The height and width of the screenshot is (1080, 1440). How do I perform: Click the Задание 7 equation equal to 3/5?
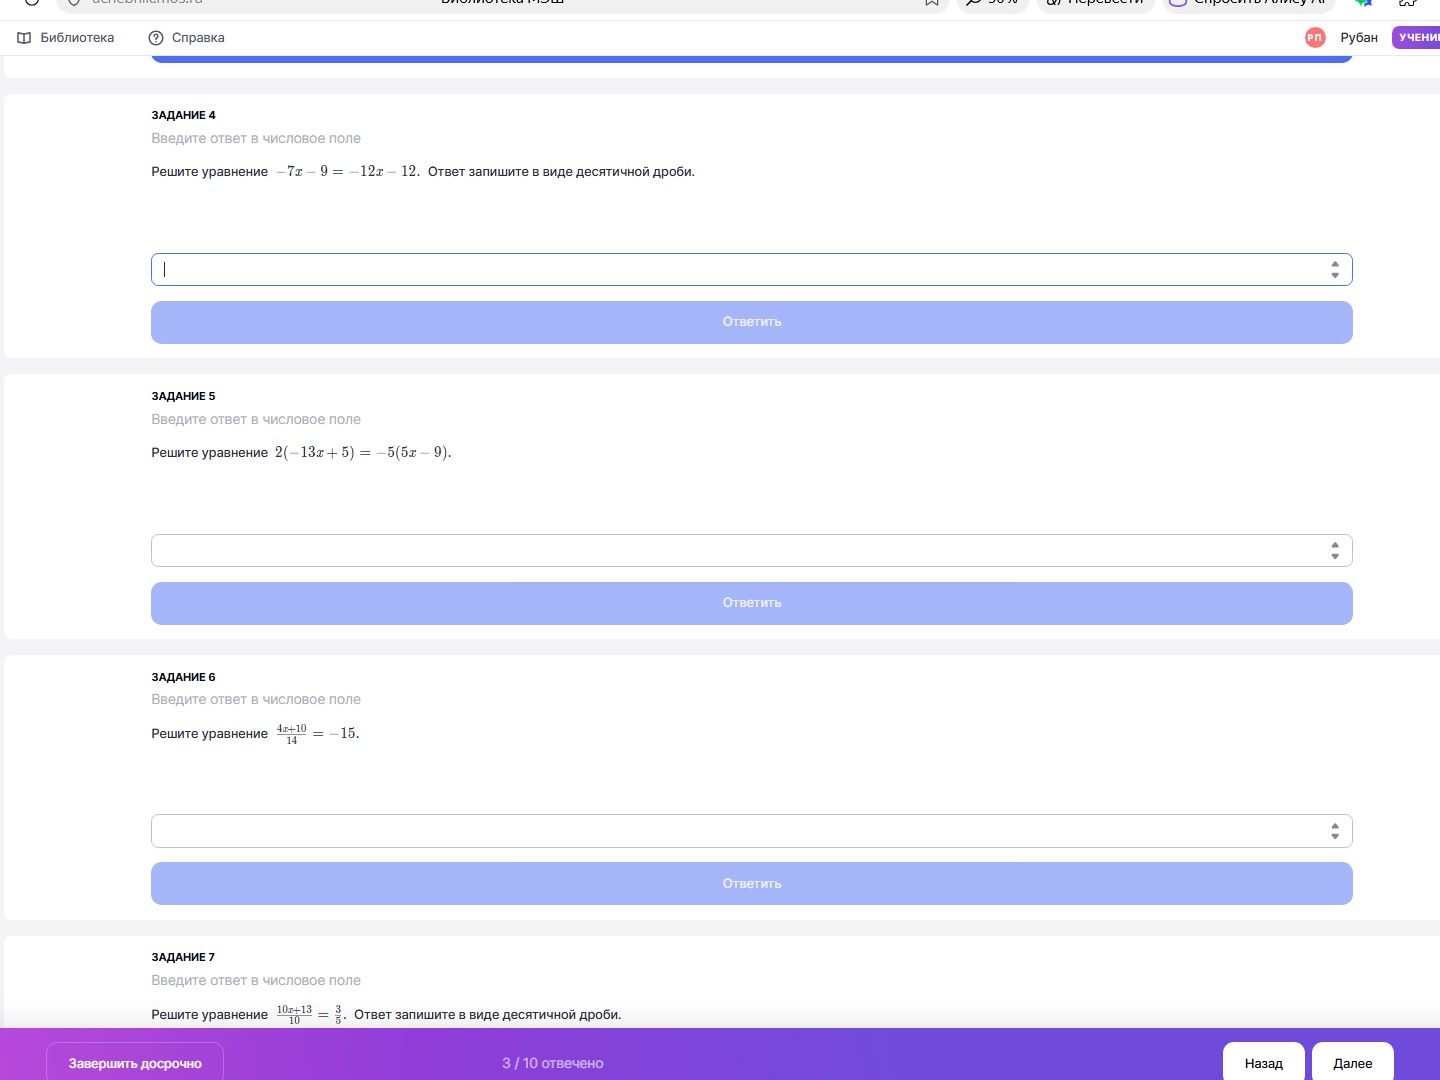(x=311, y=1015)
